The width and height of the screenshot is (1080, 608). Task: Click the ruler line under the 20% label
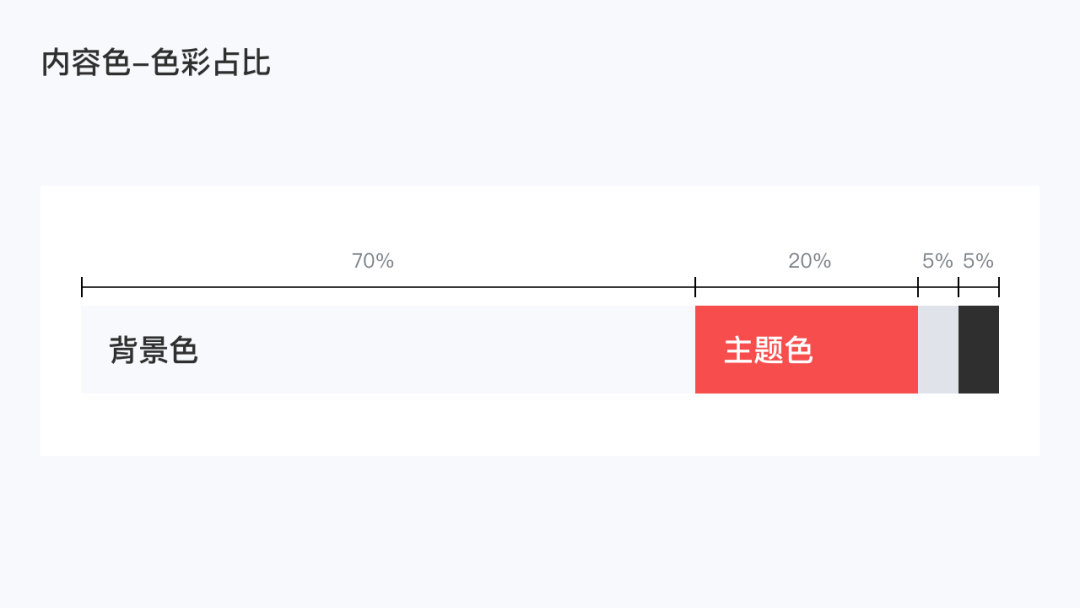(807, 287)
